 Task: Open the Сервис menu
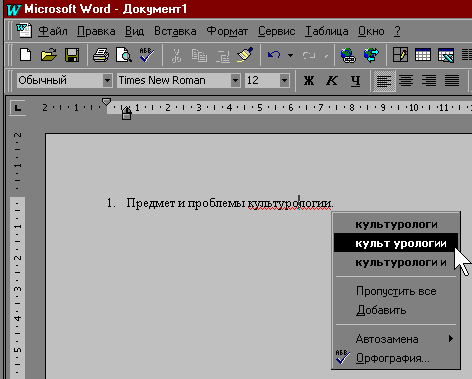[x=276, y=31]
